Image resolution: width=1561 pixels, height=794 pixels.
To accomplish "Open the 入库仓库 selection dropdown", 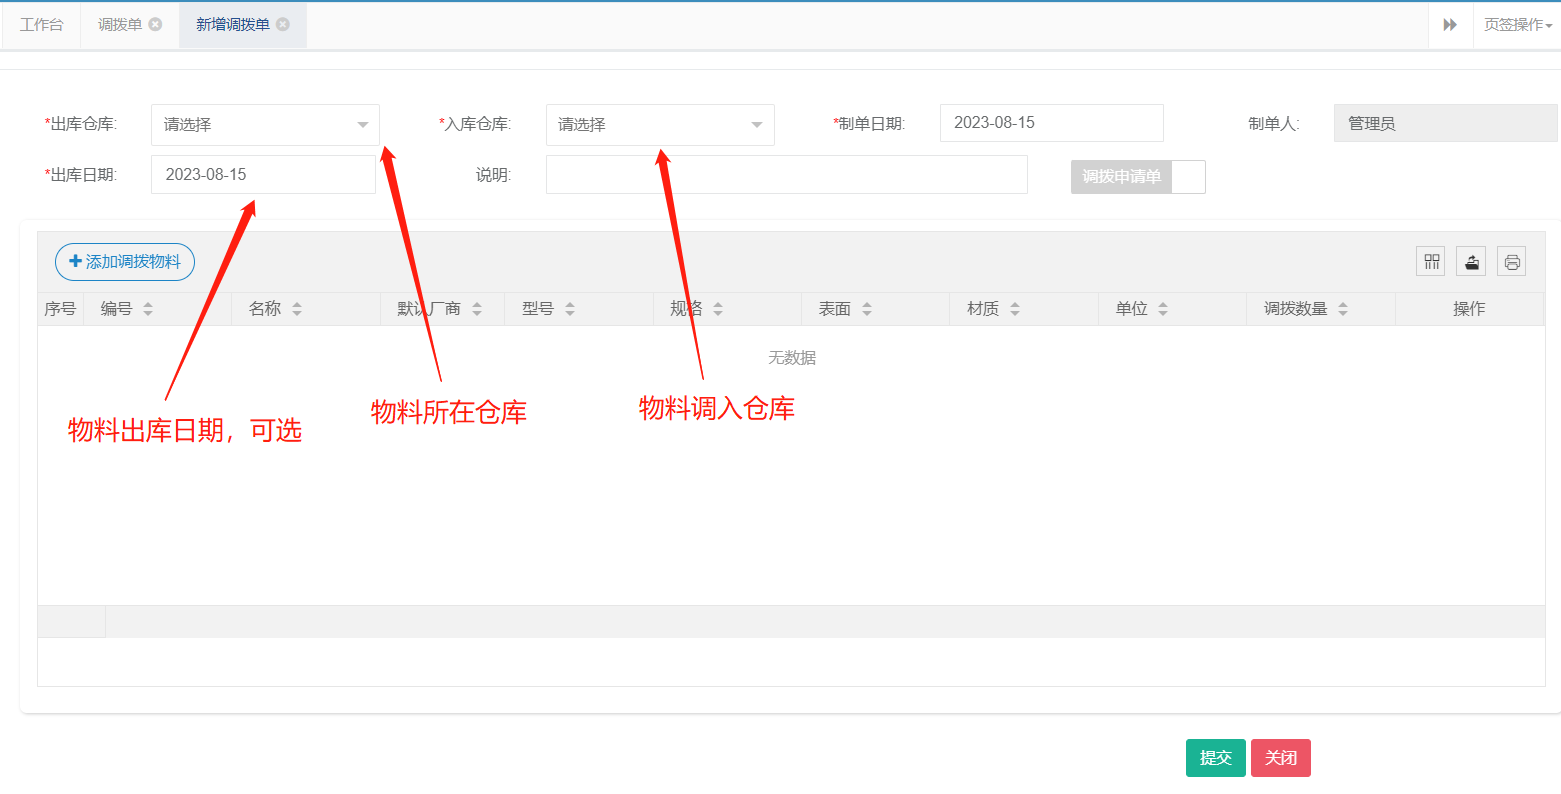I will (x=660, y=125).
